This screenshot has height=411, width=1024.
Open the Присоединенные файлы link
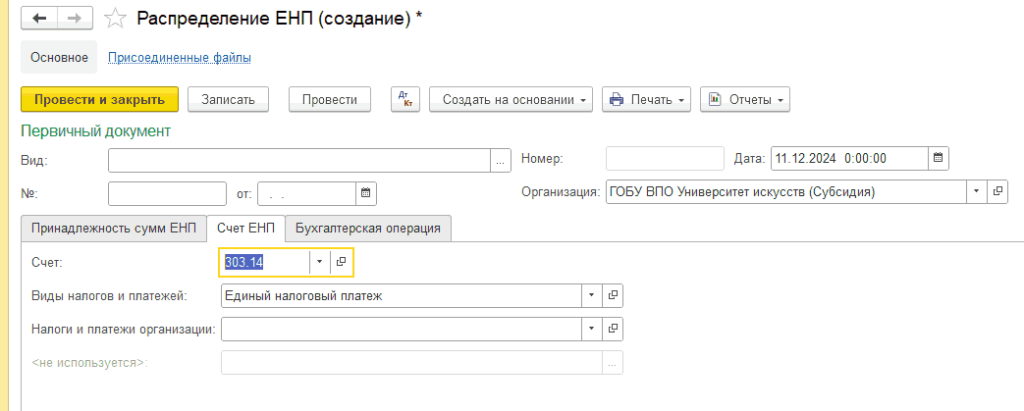[179, 58]
